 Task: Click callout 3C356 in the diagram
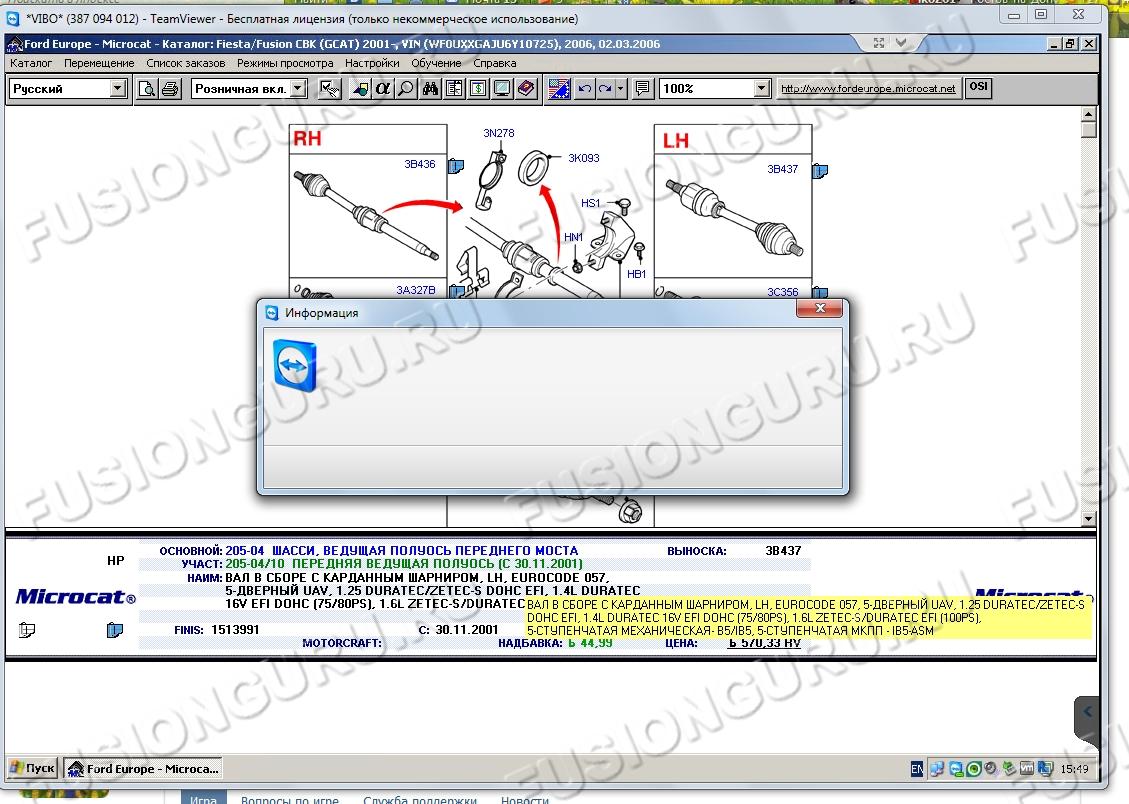(x=782, y=292)
